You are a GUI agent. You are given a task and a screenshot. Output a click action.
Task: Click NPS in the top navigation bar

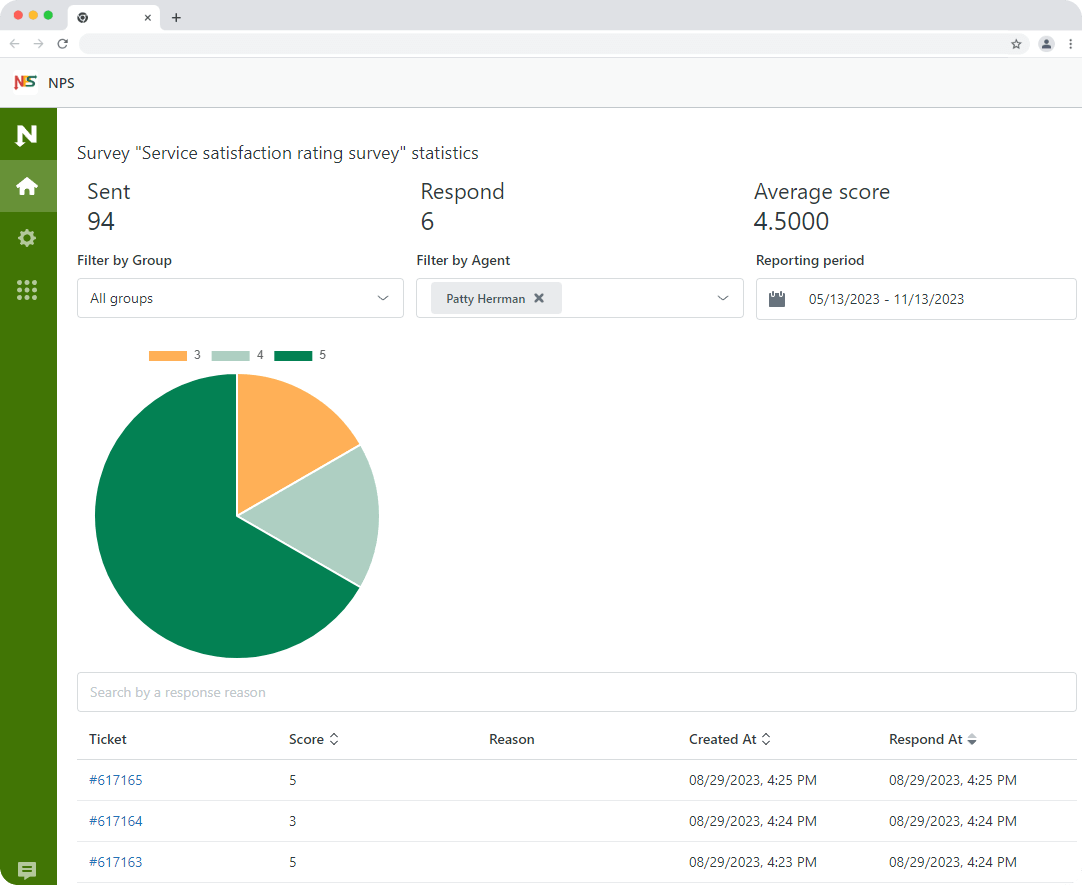pos(62,83)
